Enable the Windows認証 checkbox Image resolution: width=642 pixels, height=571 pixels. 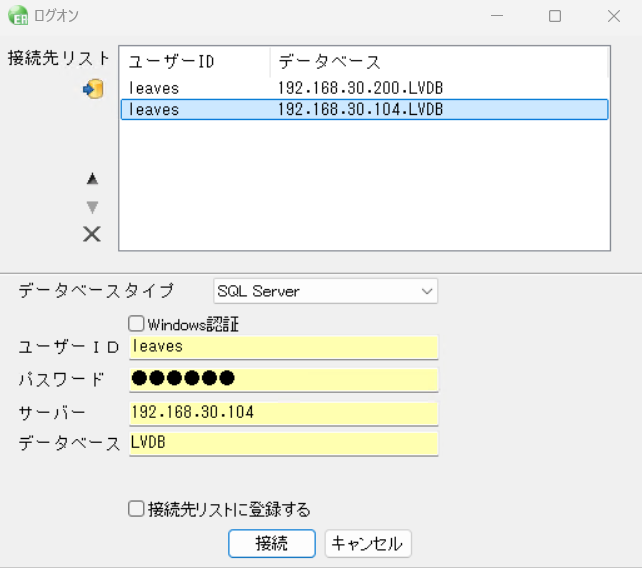pos(137,324)
